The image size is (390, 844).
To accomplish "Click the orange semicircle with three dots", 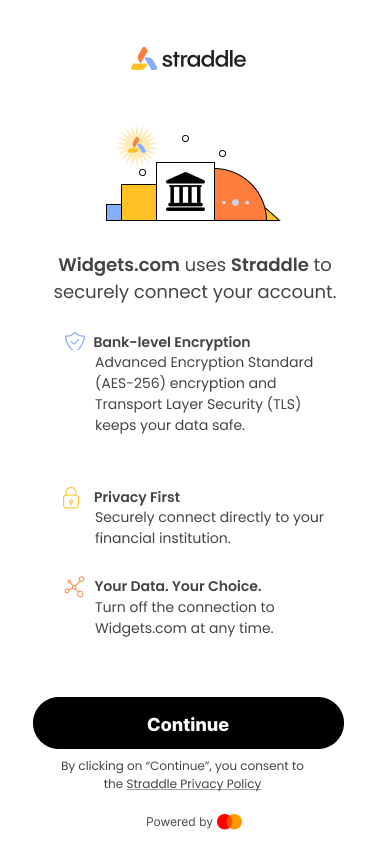I will [240, 194].
